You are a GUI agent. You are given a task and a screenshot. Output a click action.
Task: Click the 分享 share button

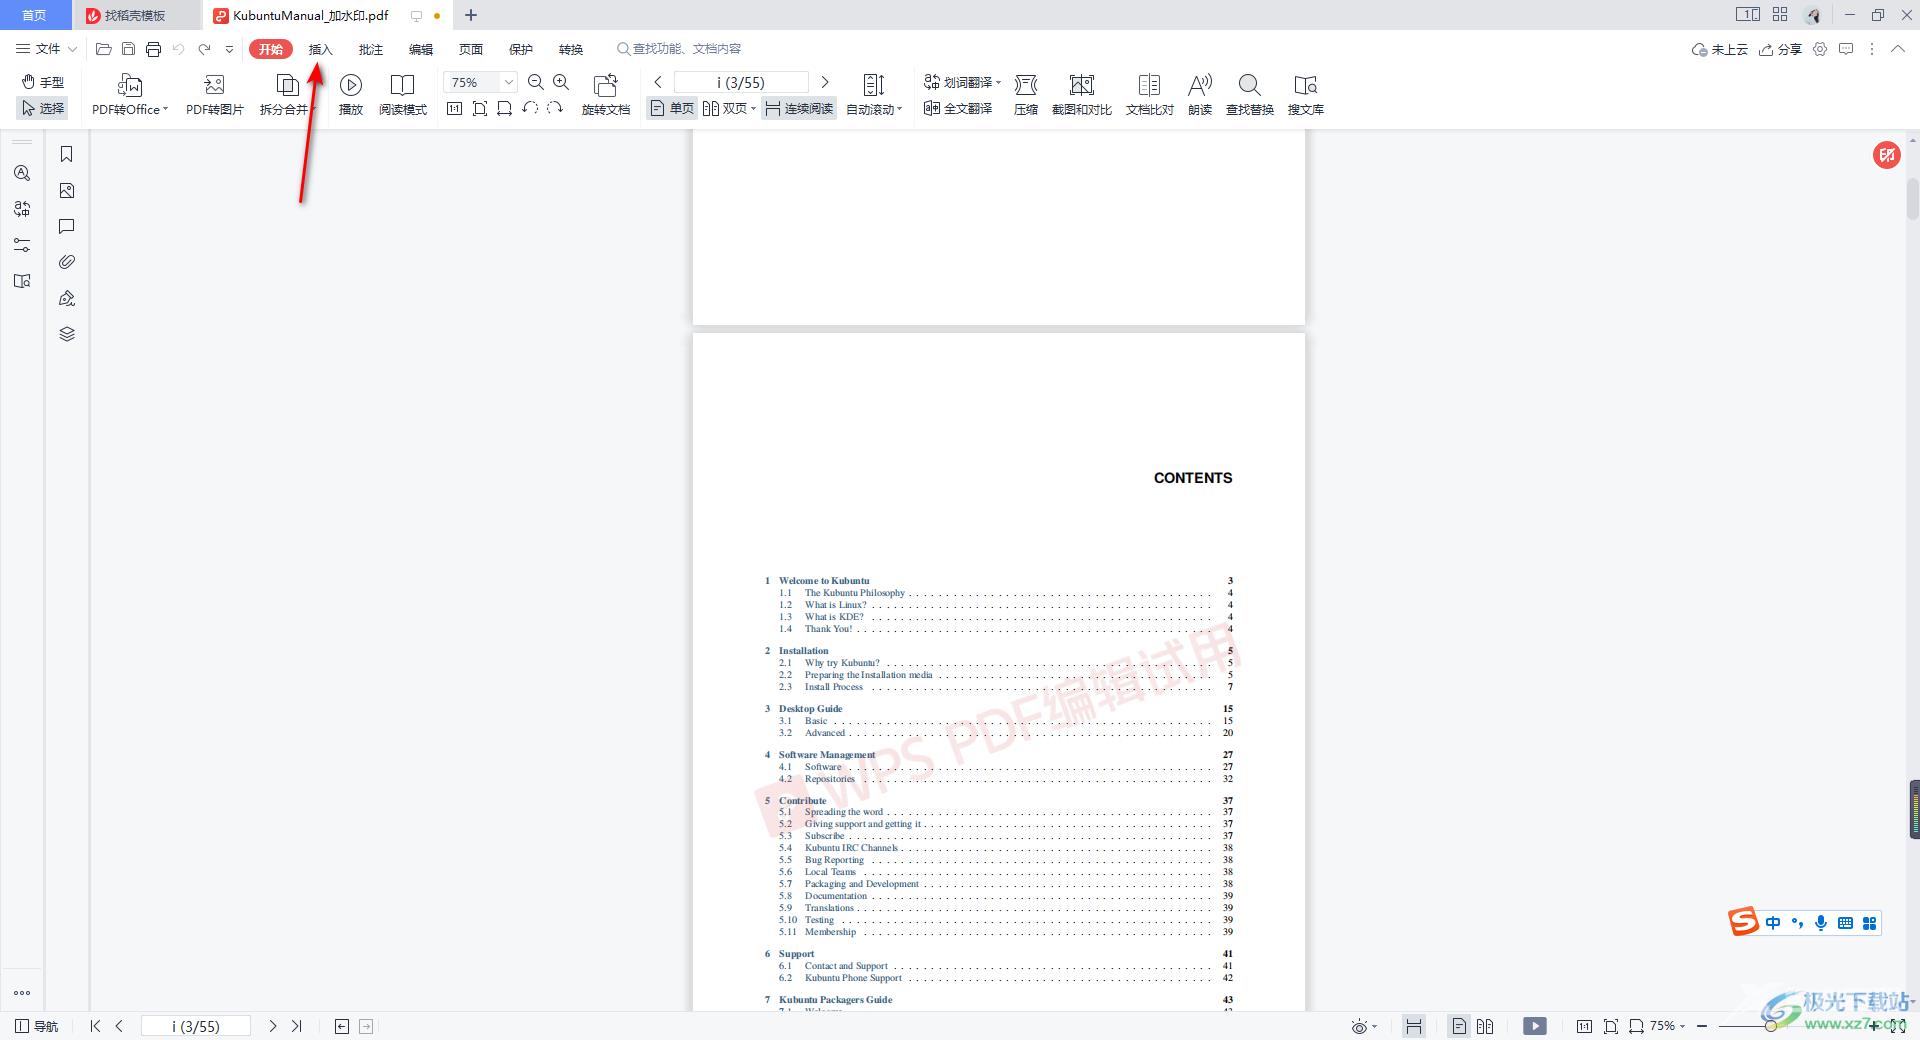1781,49
